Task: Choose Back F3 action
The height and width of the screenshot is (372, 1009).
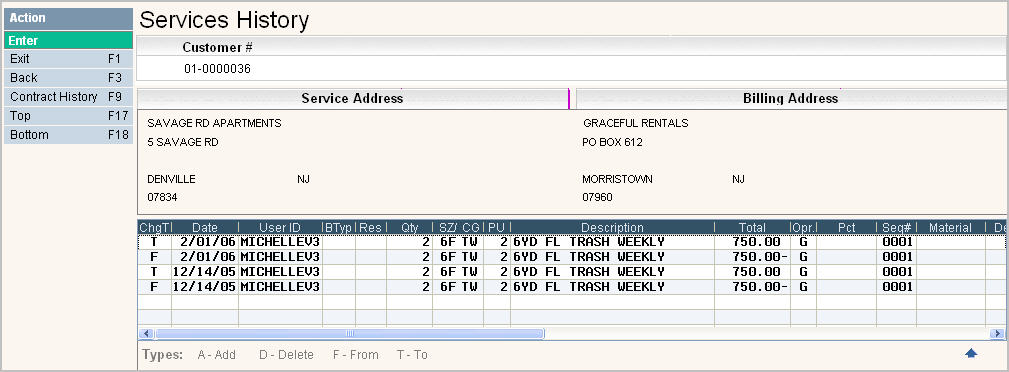Action: point(68,78)
